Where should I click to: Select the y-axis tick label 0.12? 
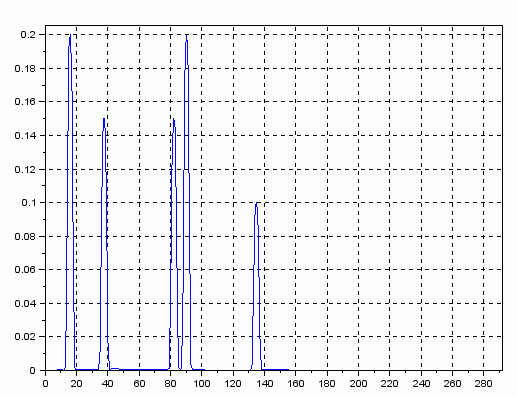coord(25,169)
